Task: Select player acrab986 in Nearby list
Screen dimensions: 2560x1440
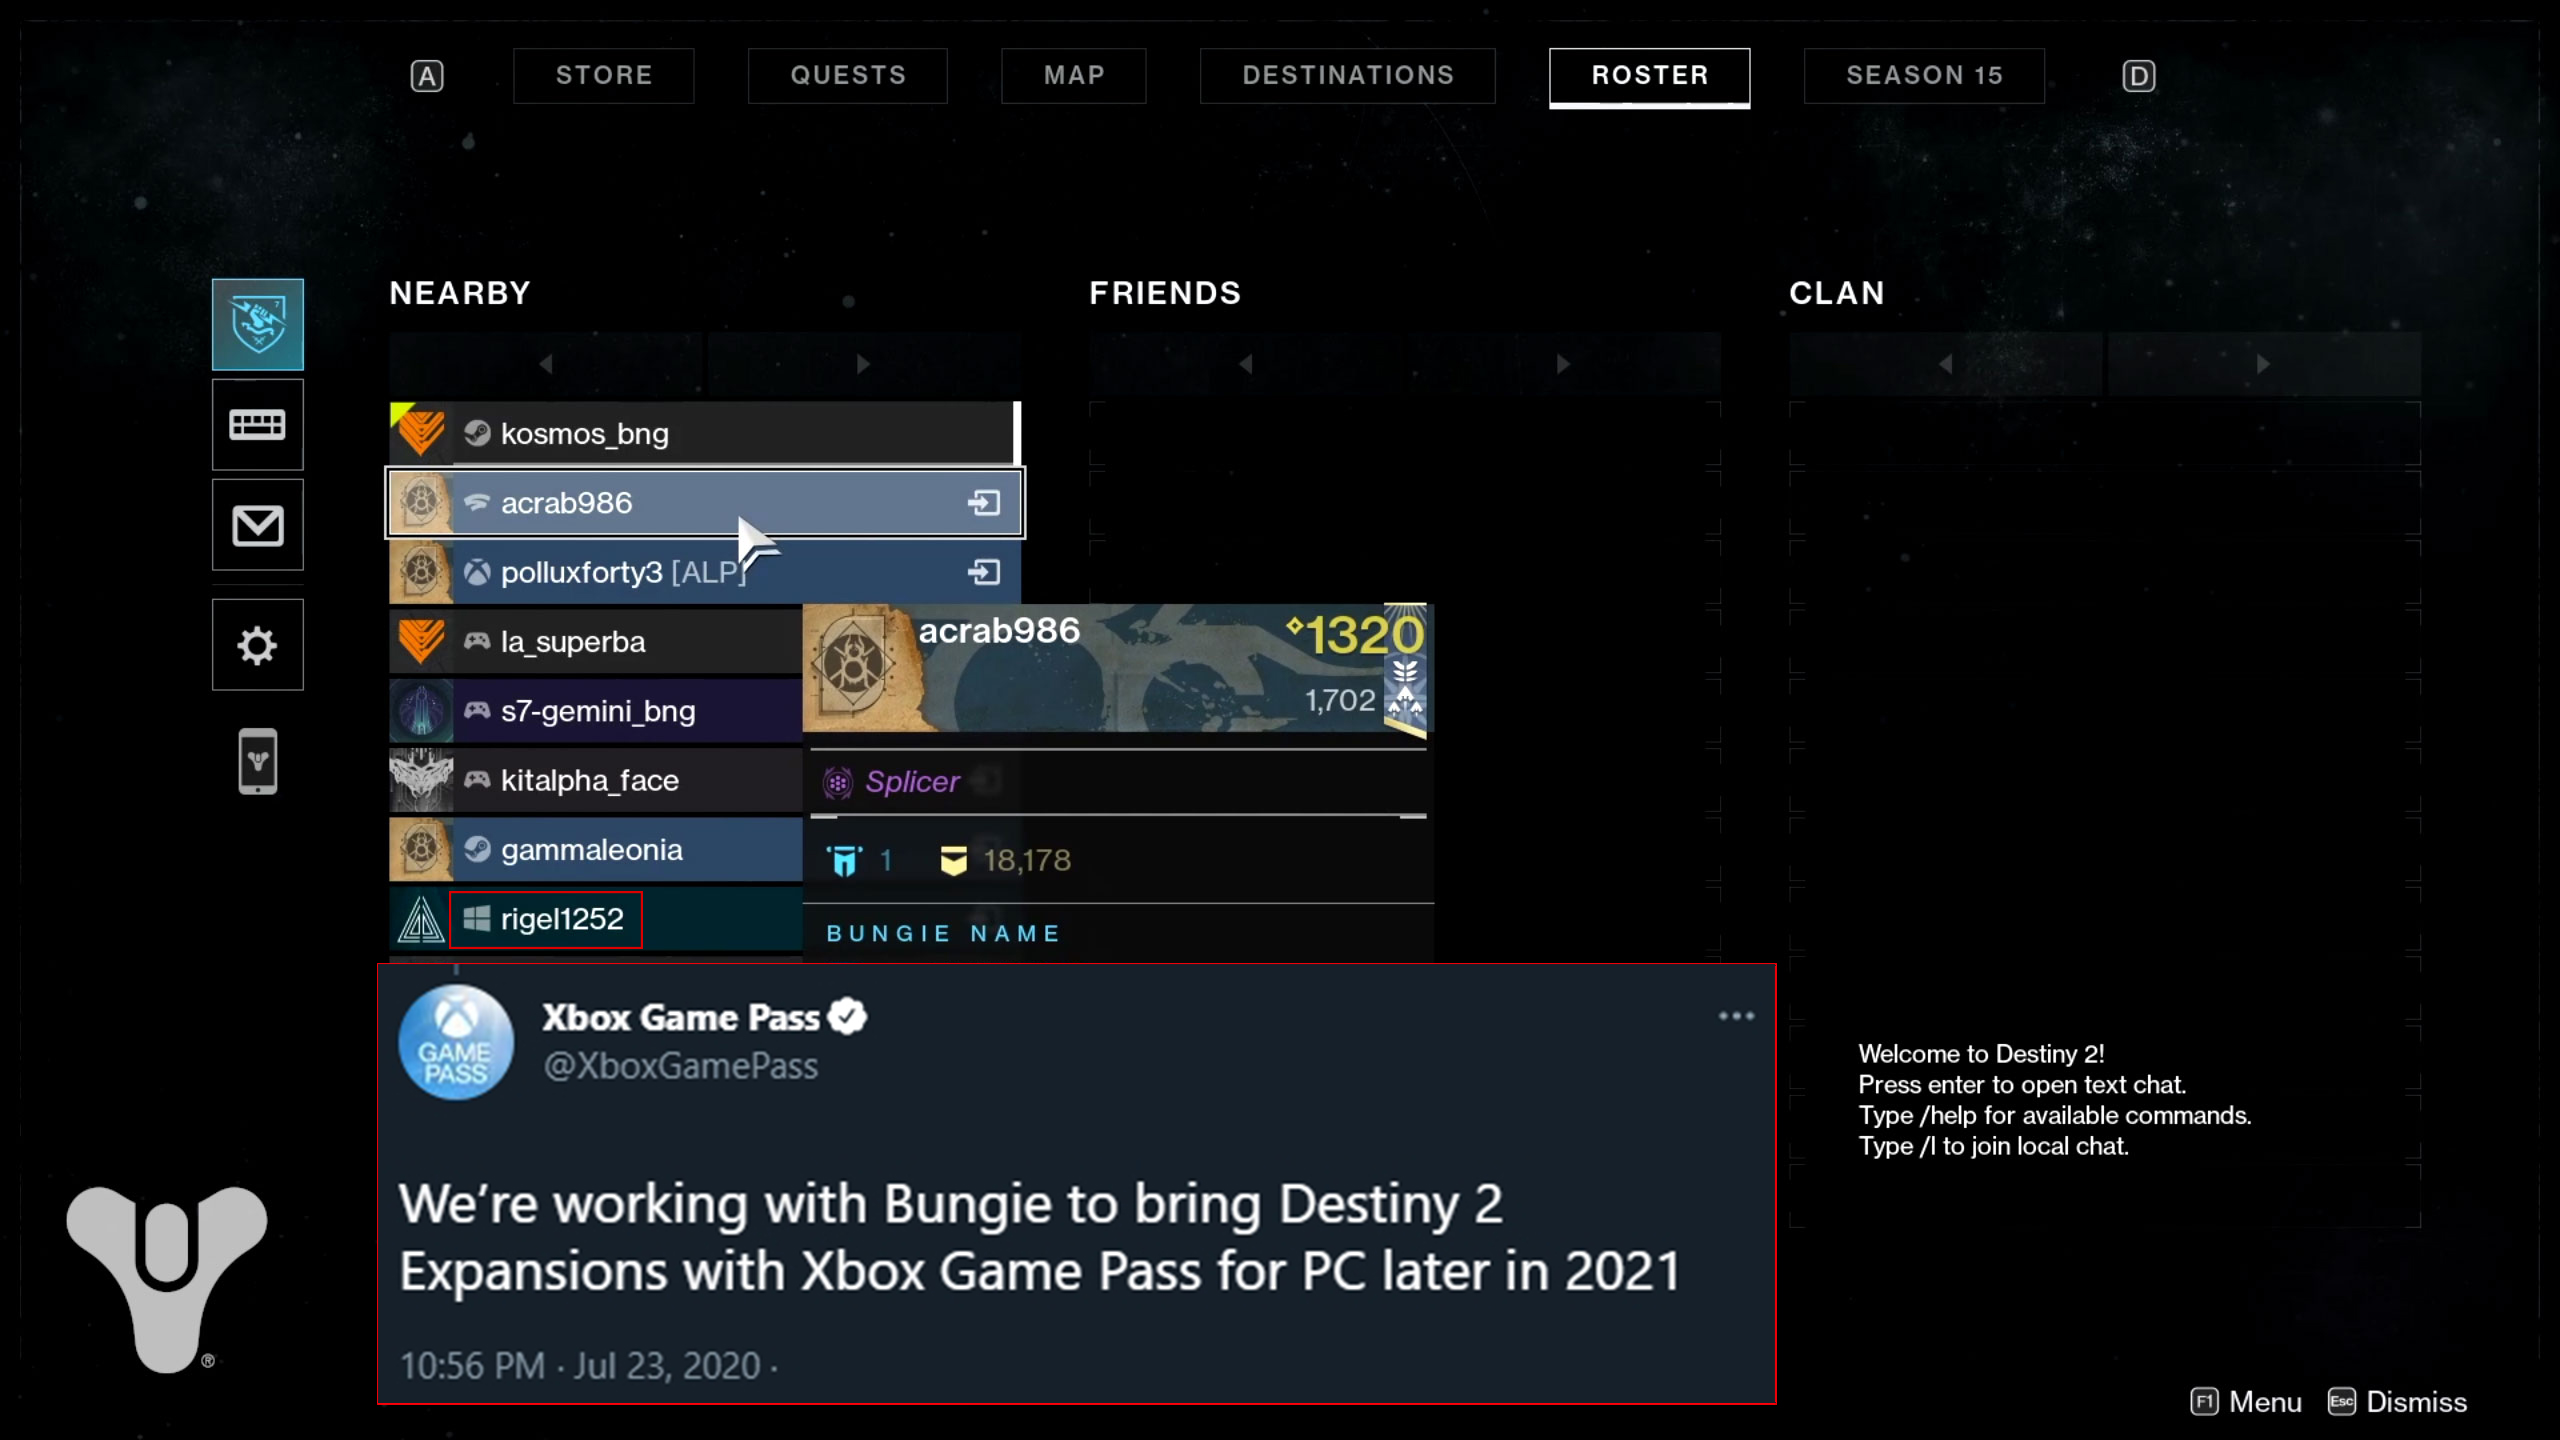Action: pyautogui.click(x=705, y=503)
